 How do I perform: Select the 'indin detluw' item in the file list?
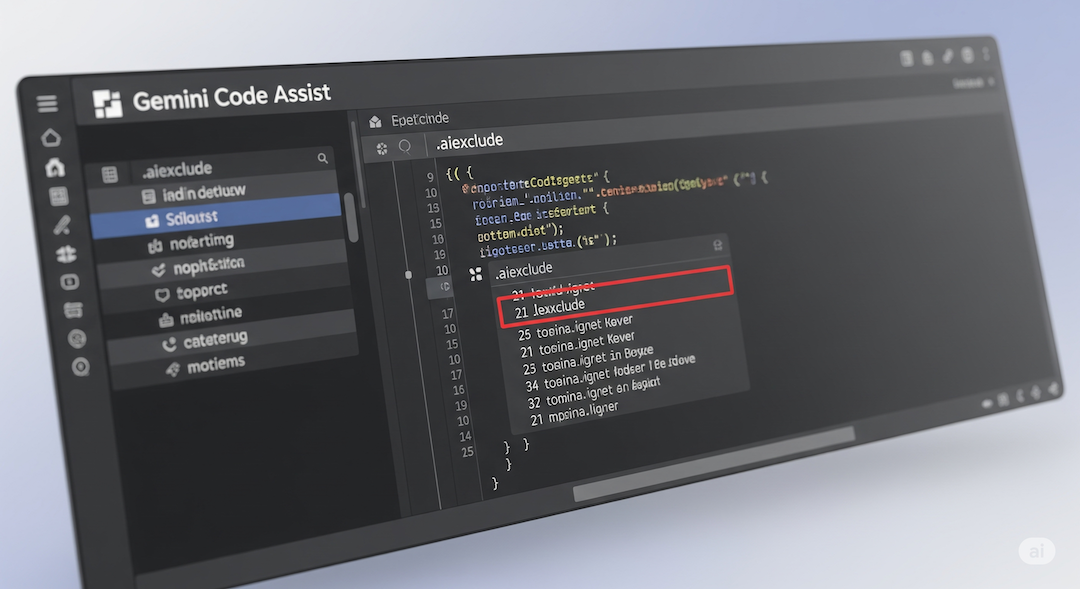pos(215,192)
